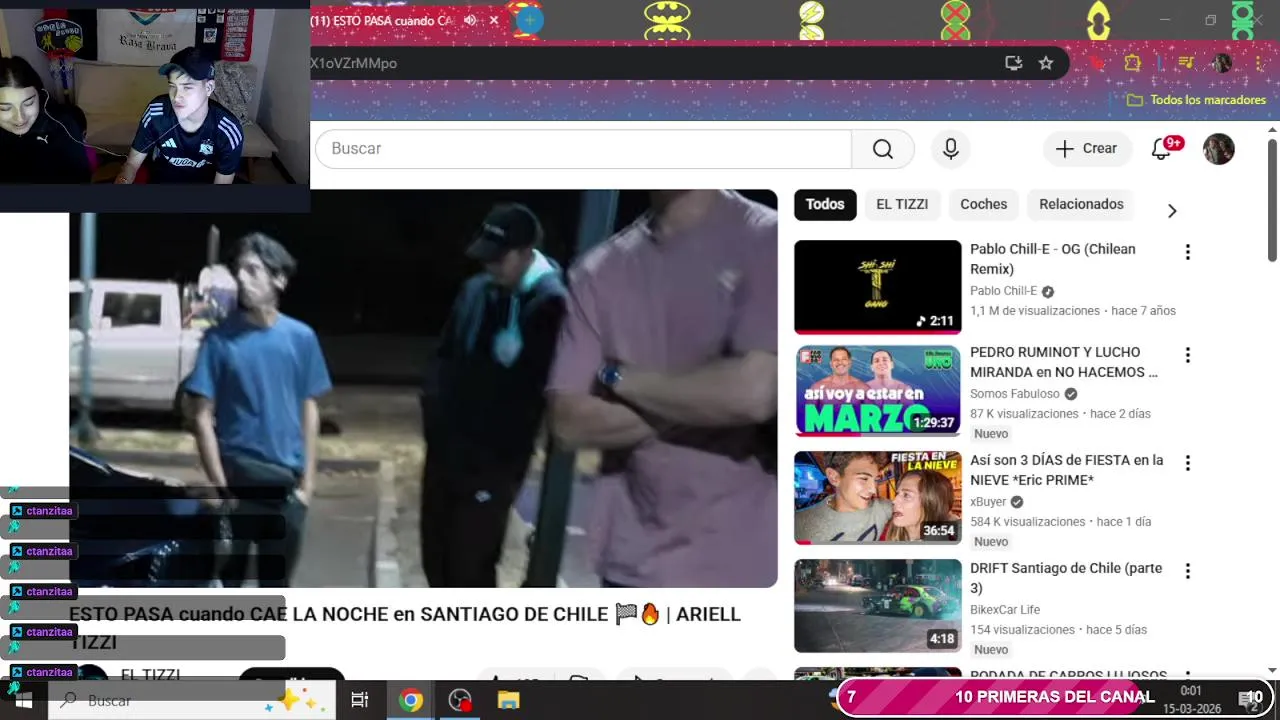Click the main video player
The height and width of the screenshot is (720, 1280).
coord(423,388)
